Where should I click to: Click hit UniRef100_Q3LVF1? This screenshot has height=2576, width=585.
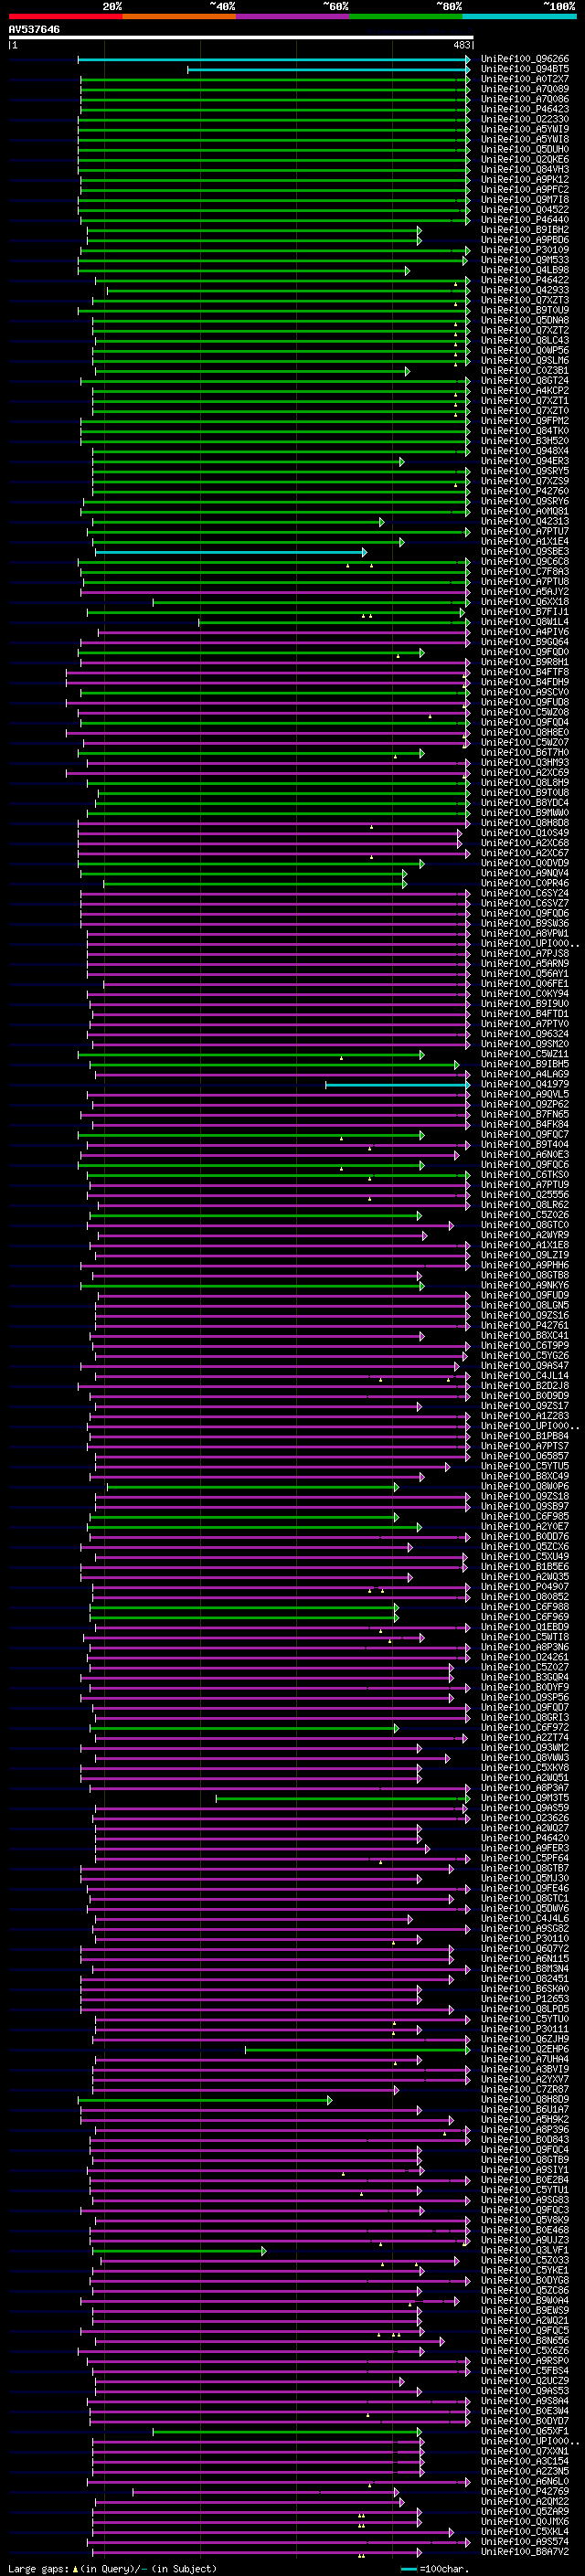point(524,2251)
